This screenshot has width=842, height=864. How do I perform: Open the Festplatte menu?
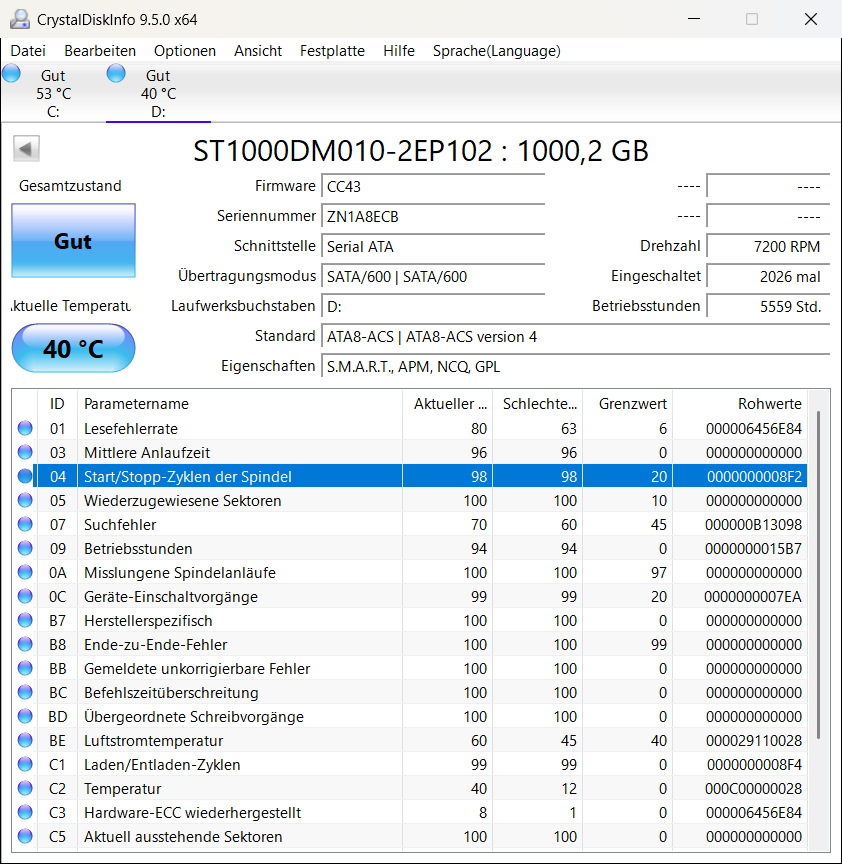click(332, 51)
